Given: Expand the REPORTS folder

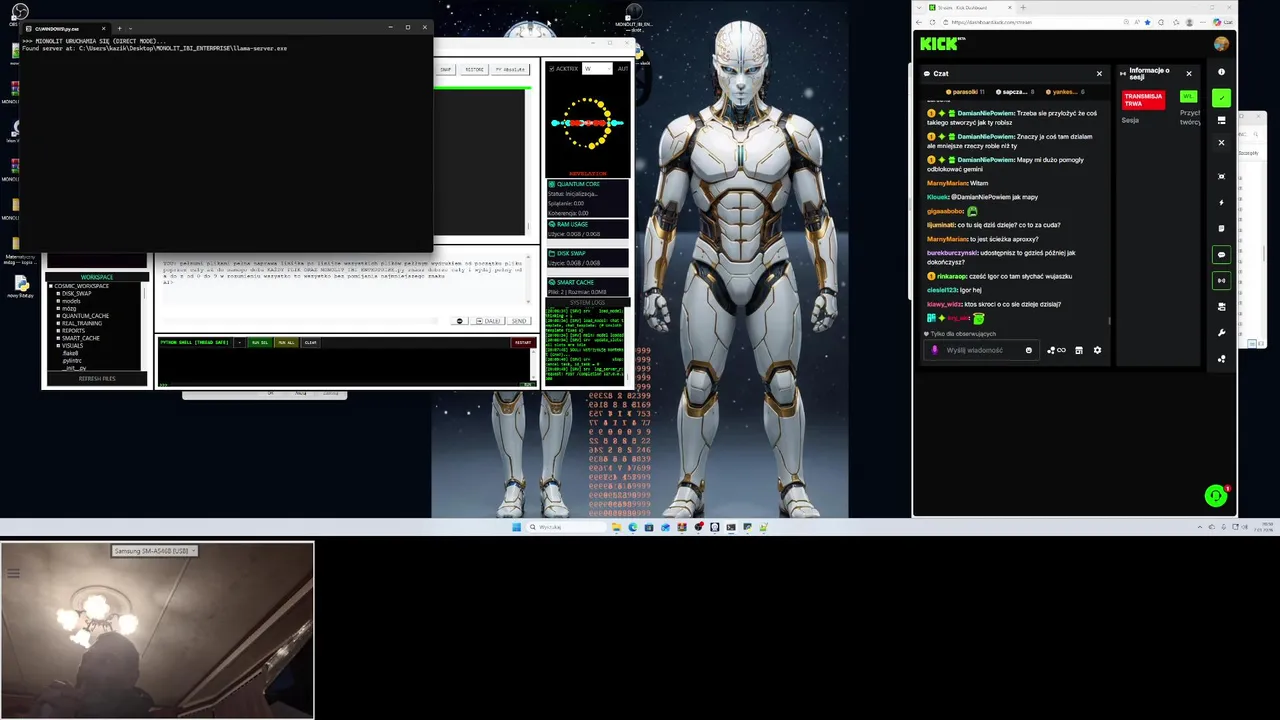Looking at the screenshot, I should tap(58, 331).
